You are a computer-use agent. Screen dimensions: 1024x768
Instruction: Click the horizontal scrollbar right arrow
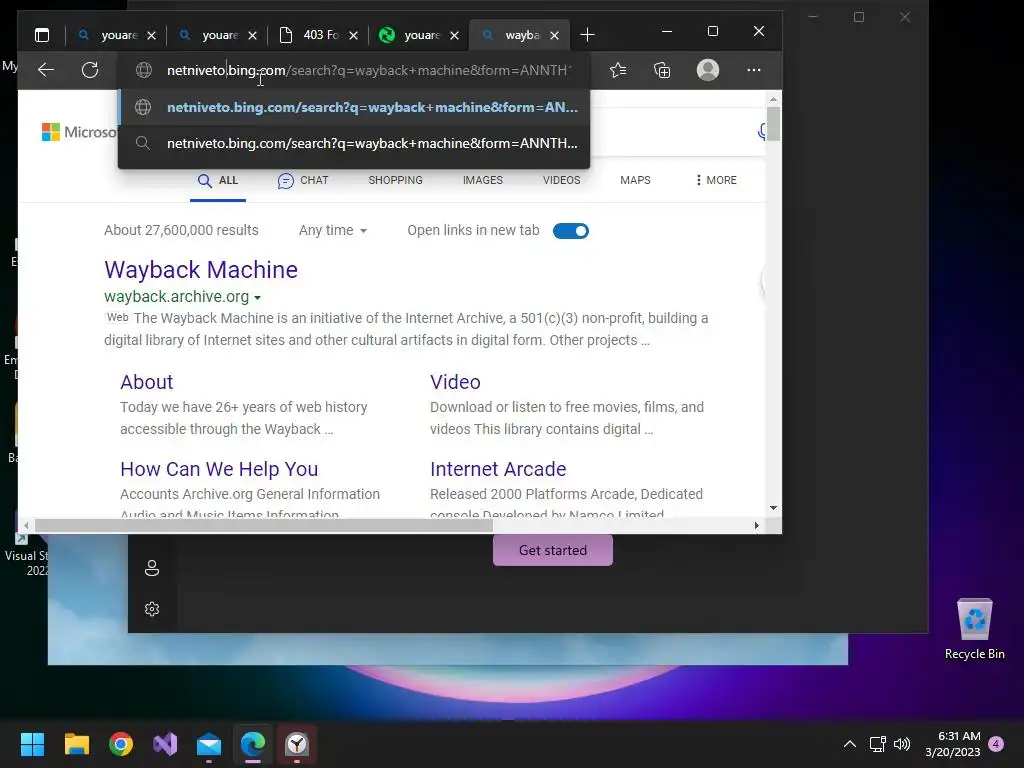pyautogui.click(x=757, y=525)
